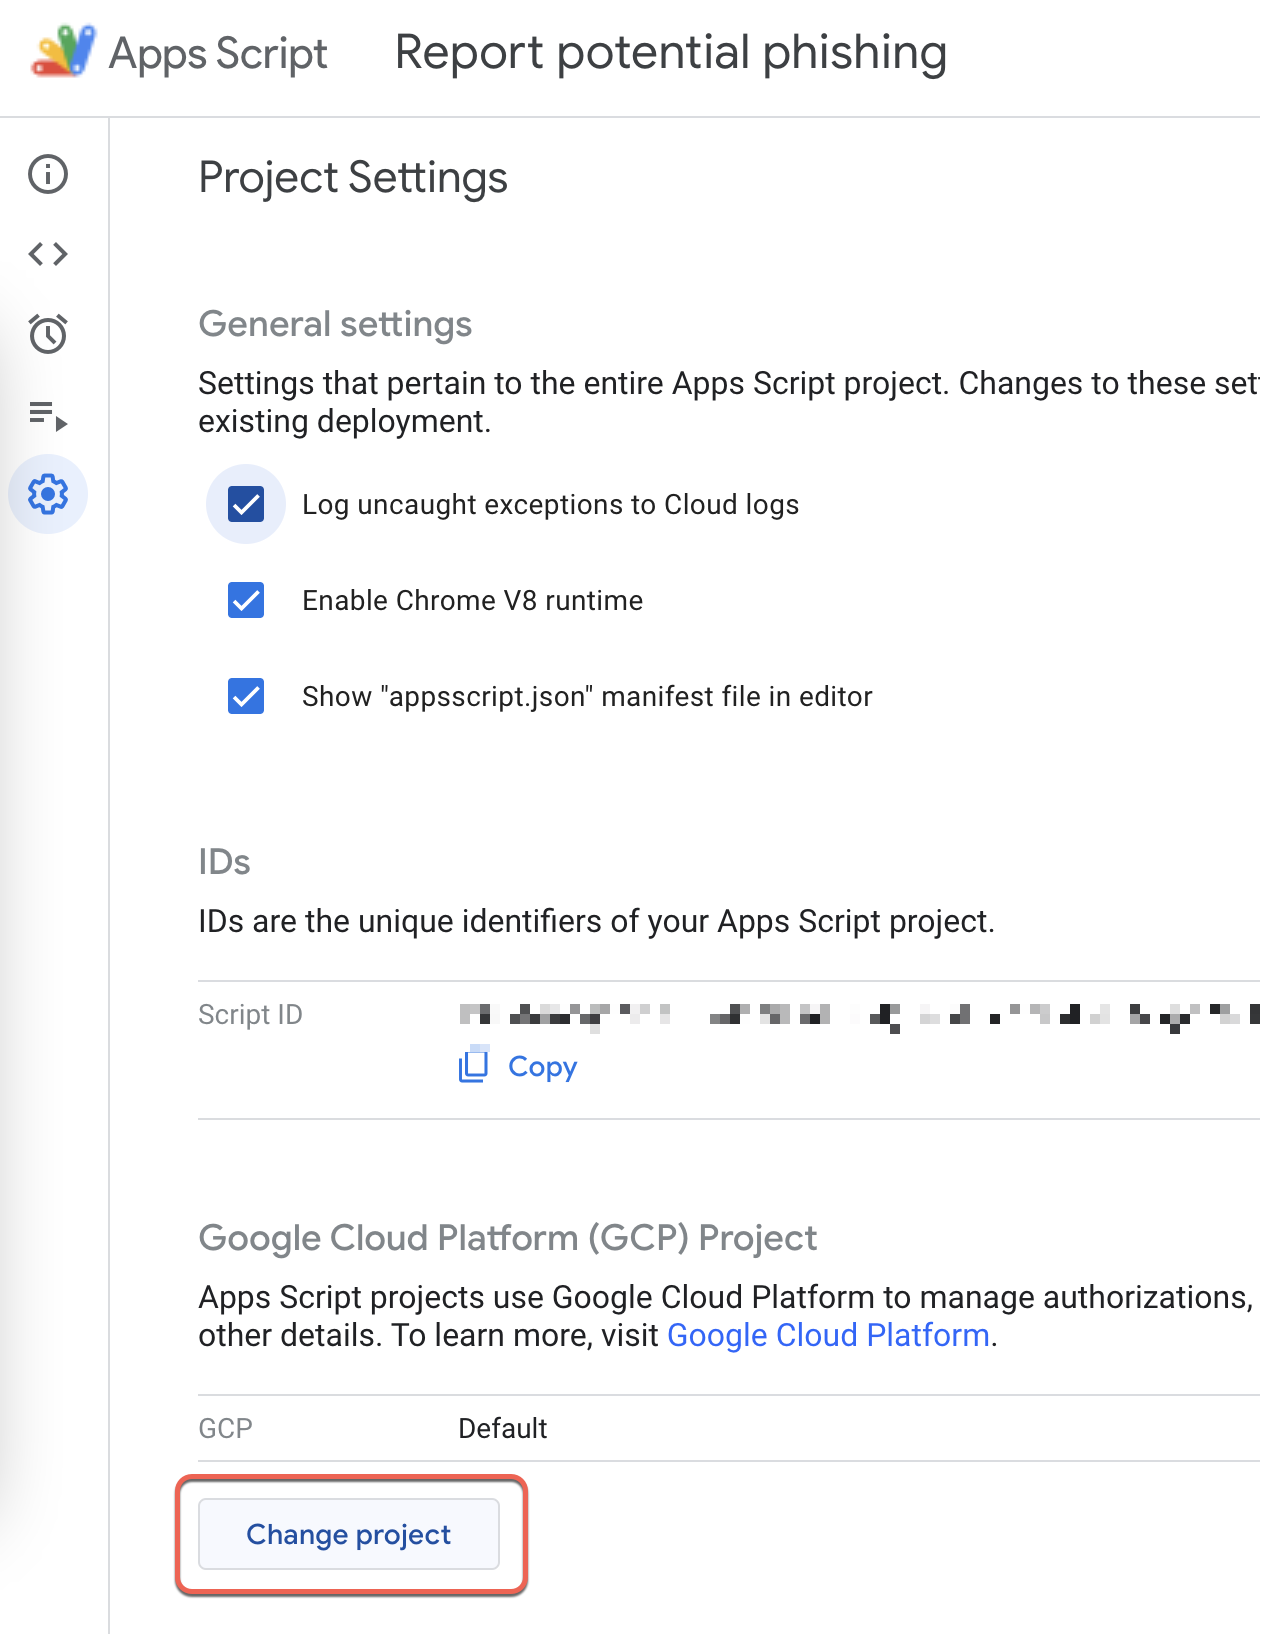Click the blurred Script ID value
The height and width of the screenshot is (1634, 1261).
859,1016
